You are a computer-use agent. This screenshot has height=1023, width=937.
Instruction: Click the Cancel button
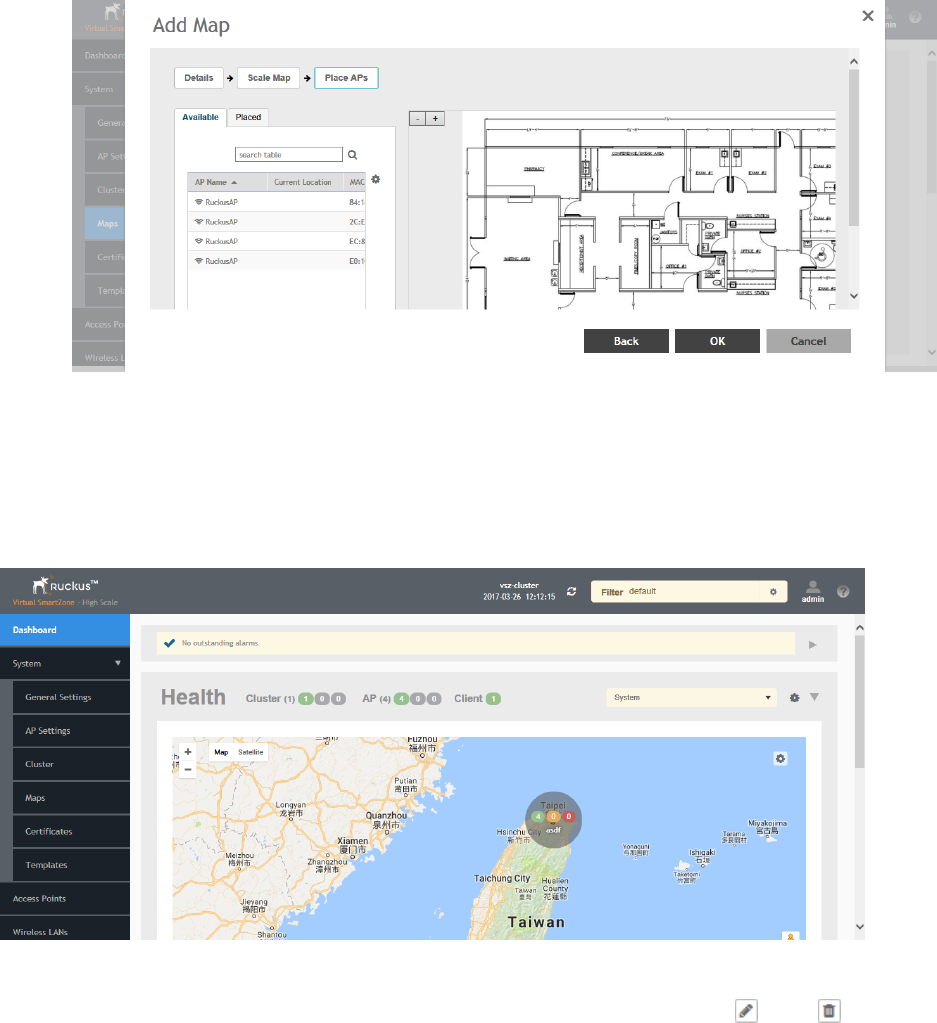(808, 341)
